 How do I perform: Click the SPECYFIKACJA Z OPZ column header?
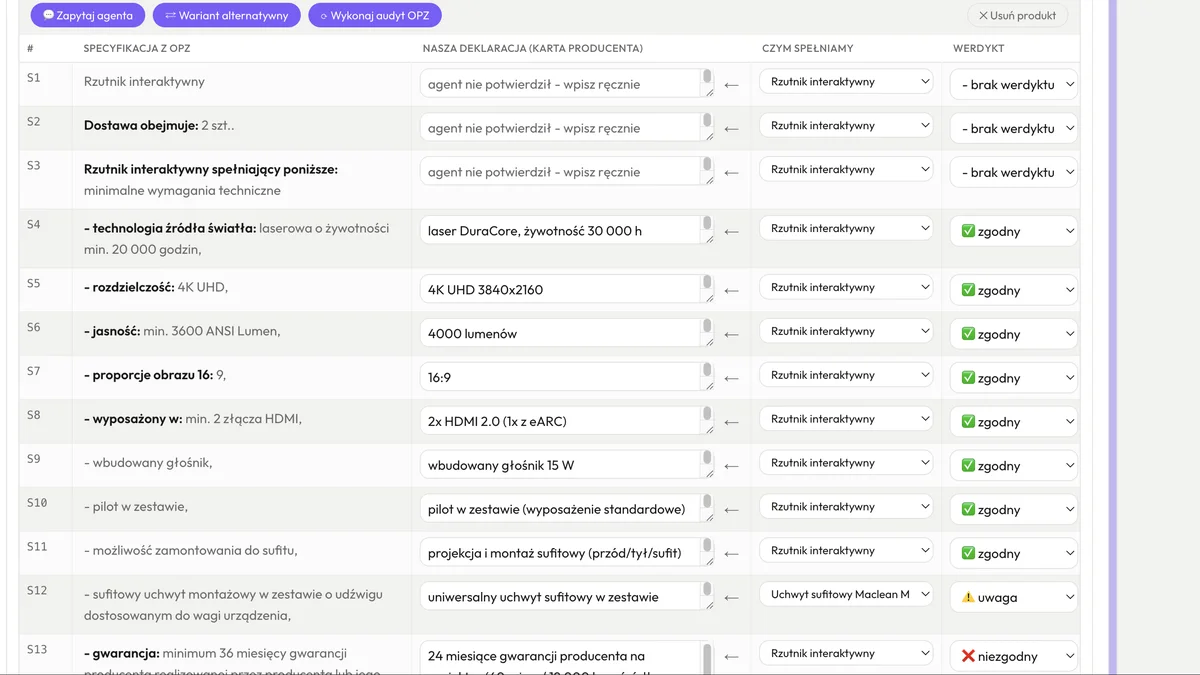[x=137, y=48]
